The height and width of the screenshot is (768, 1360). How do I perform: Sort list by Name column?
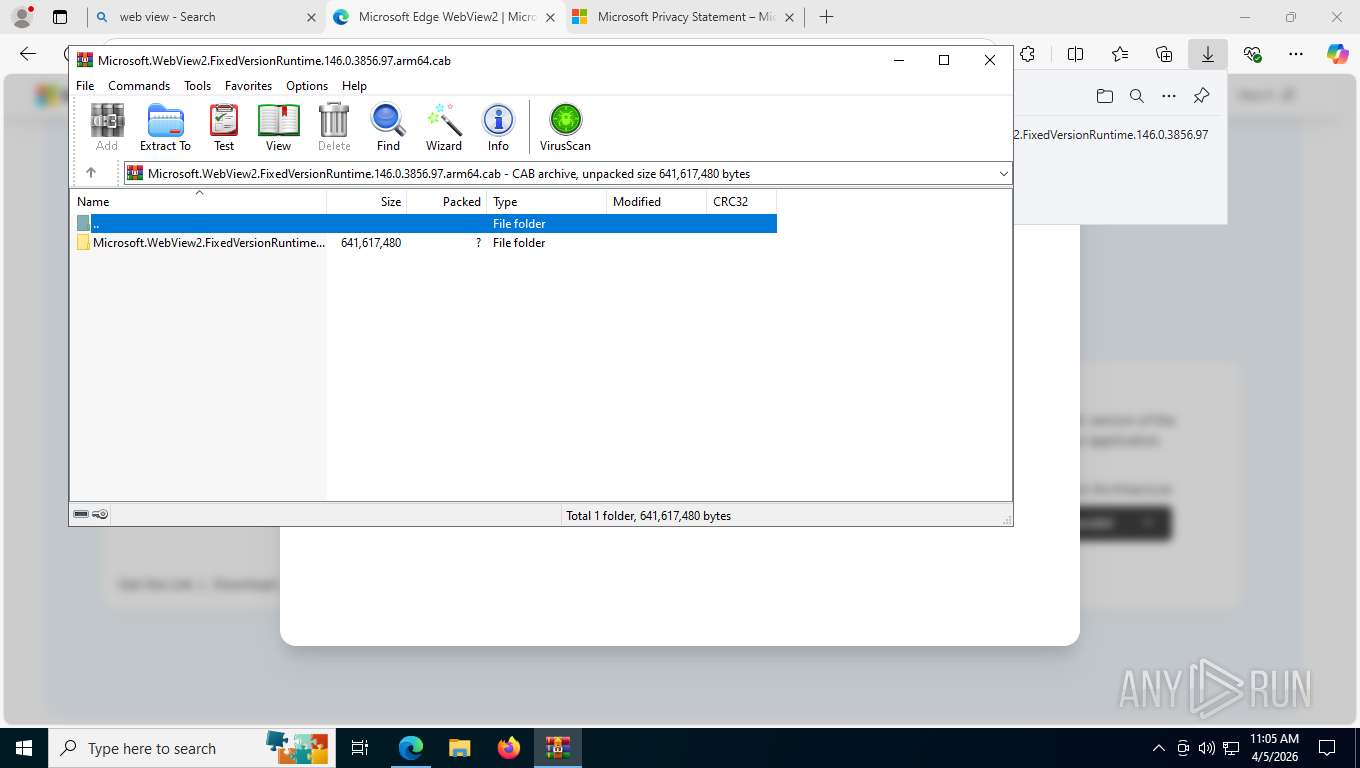tap(198, 201)
